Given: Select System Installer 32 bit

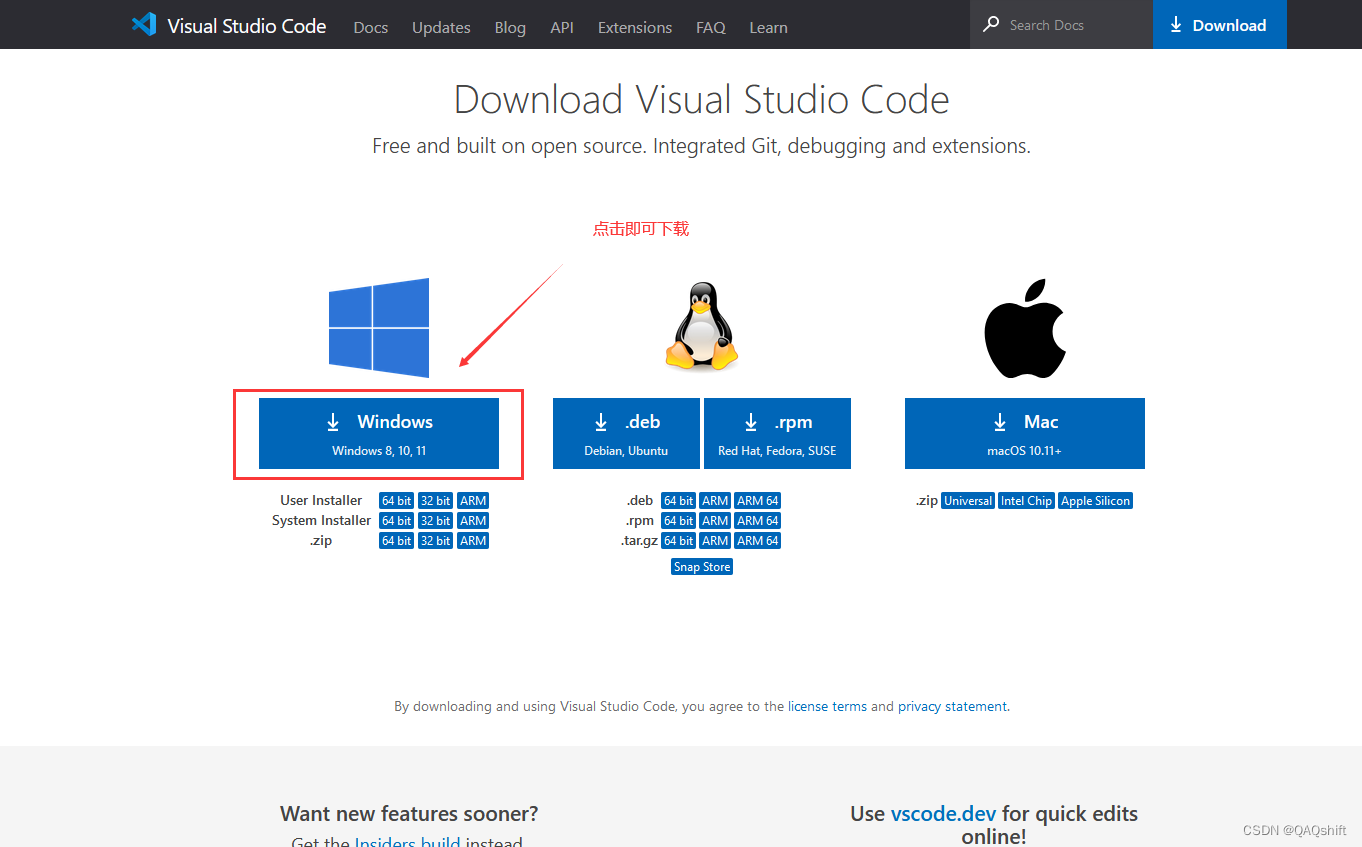Looking at the screenshot, I should click(x=435, y=521).
